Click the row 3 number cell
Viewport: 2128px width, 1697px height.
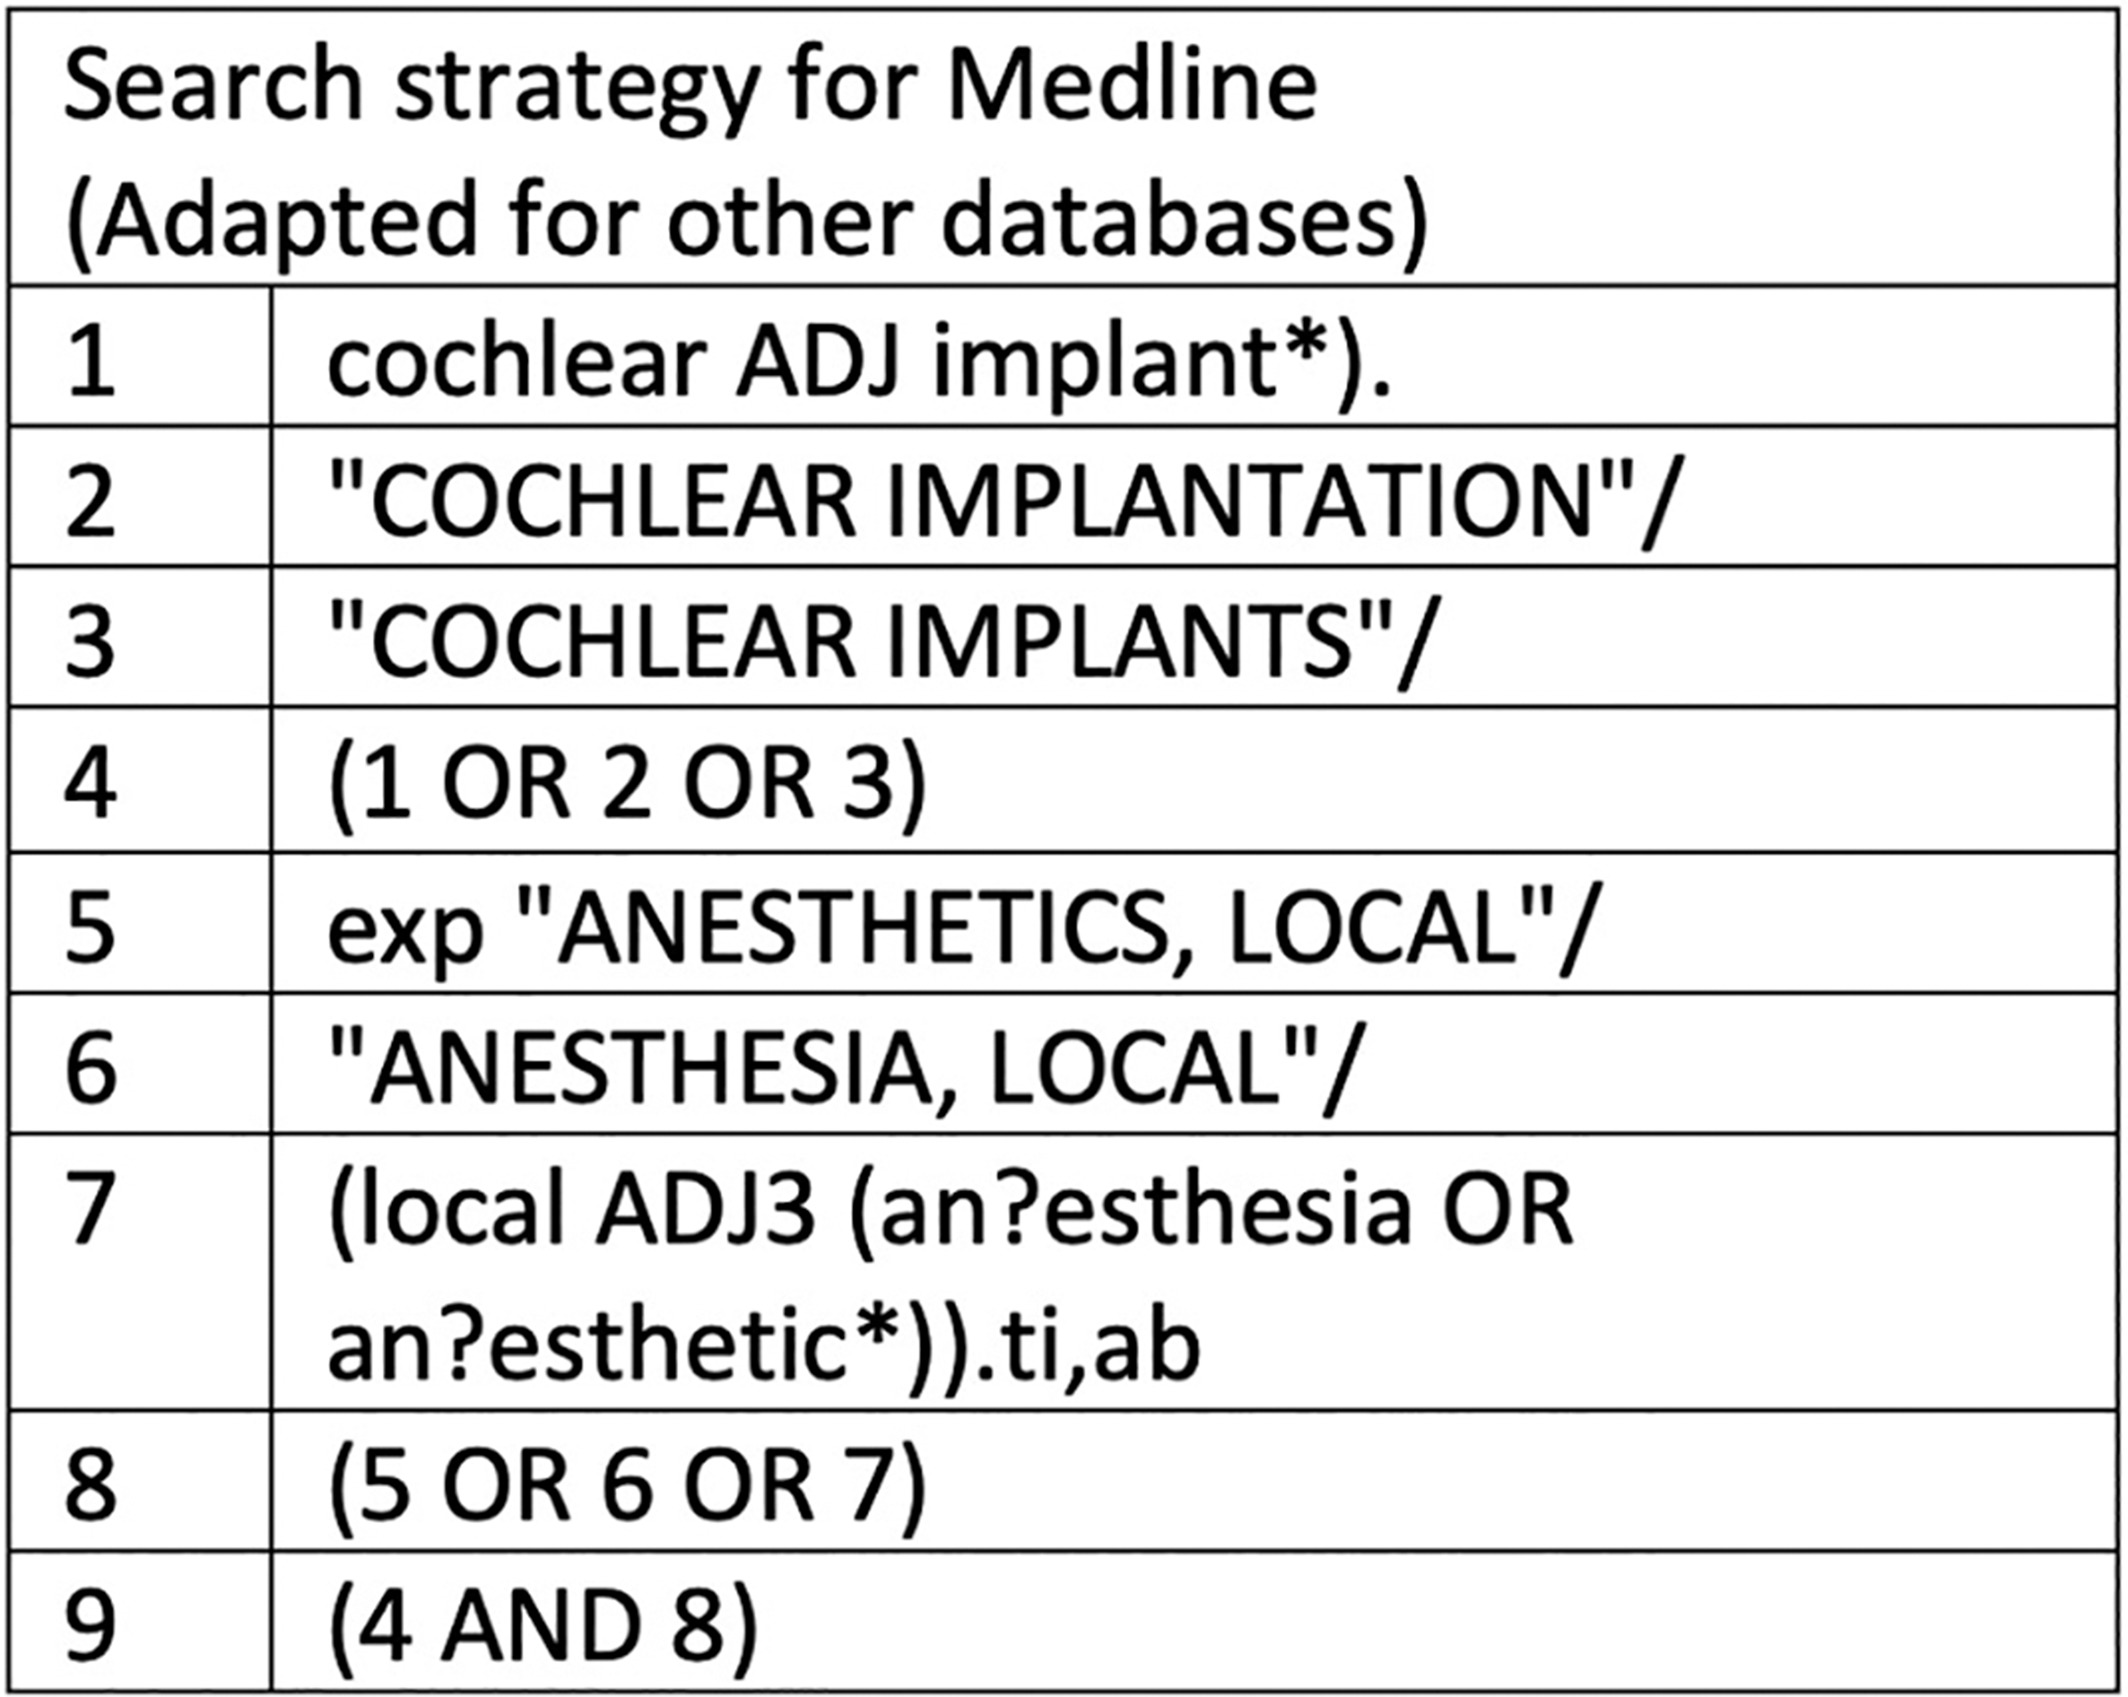[140, 637]
